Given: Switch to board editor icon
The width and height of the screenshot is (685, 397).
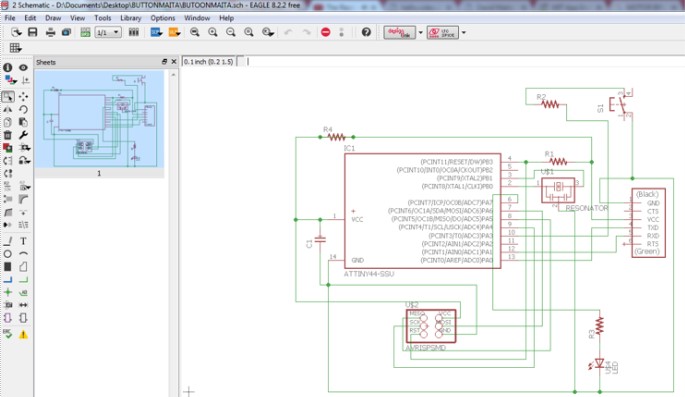Looking at the screenshot, I should [85, 32].
